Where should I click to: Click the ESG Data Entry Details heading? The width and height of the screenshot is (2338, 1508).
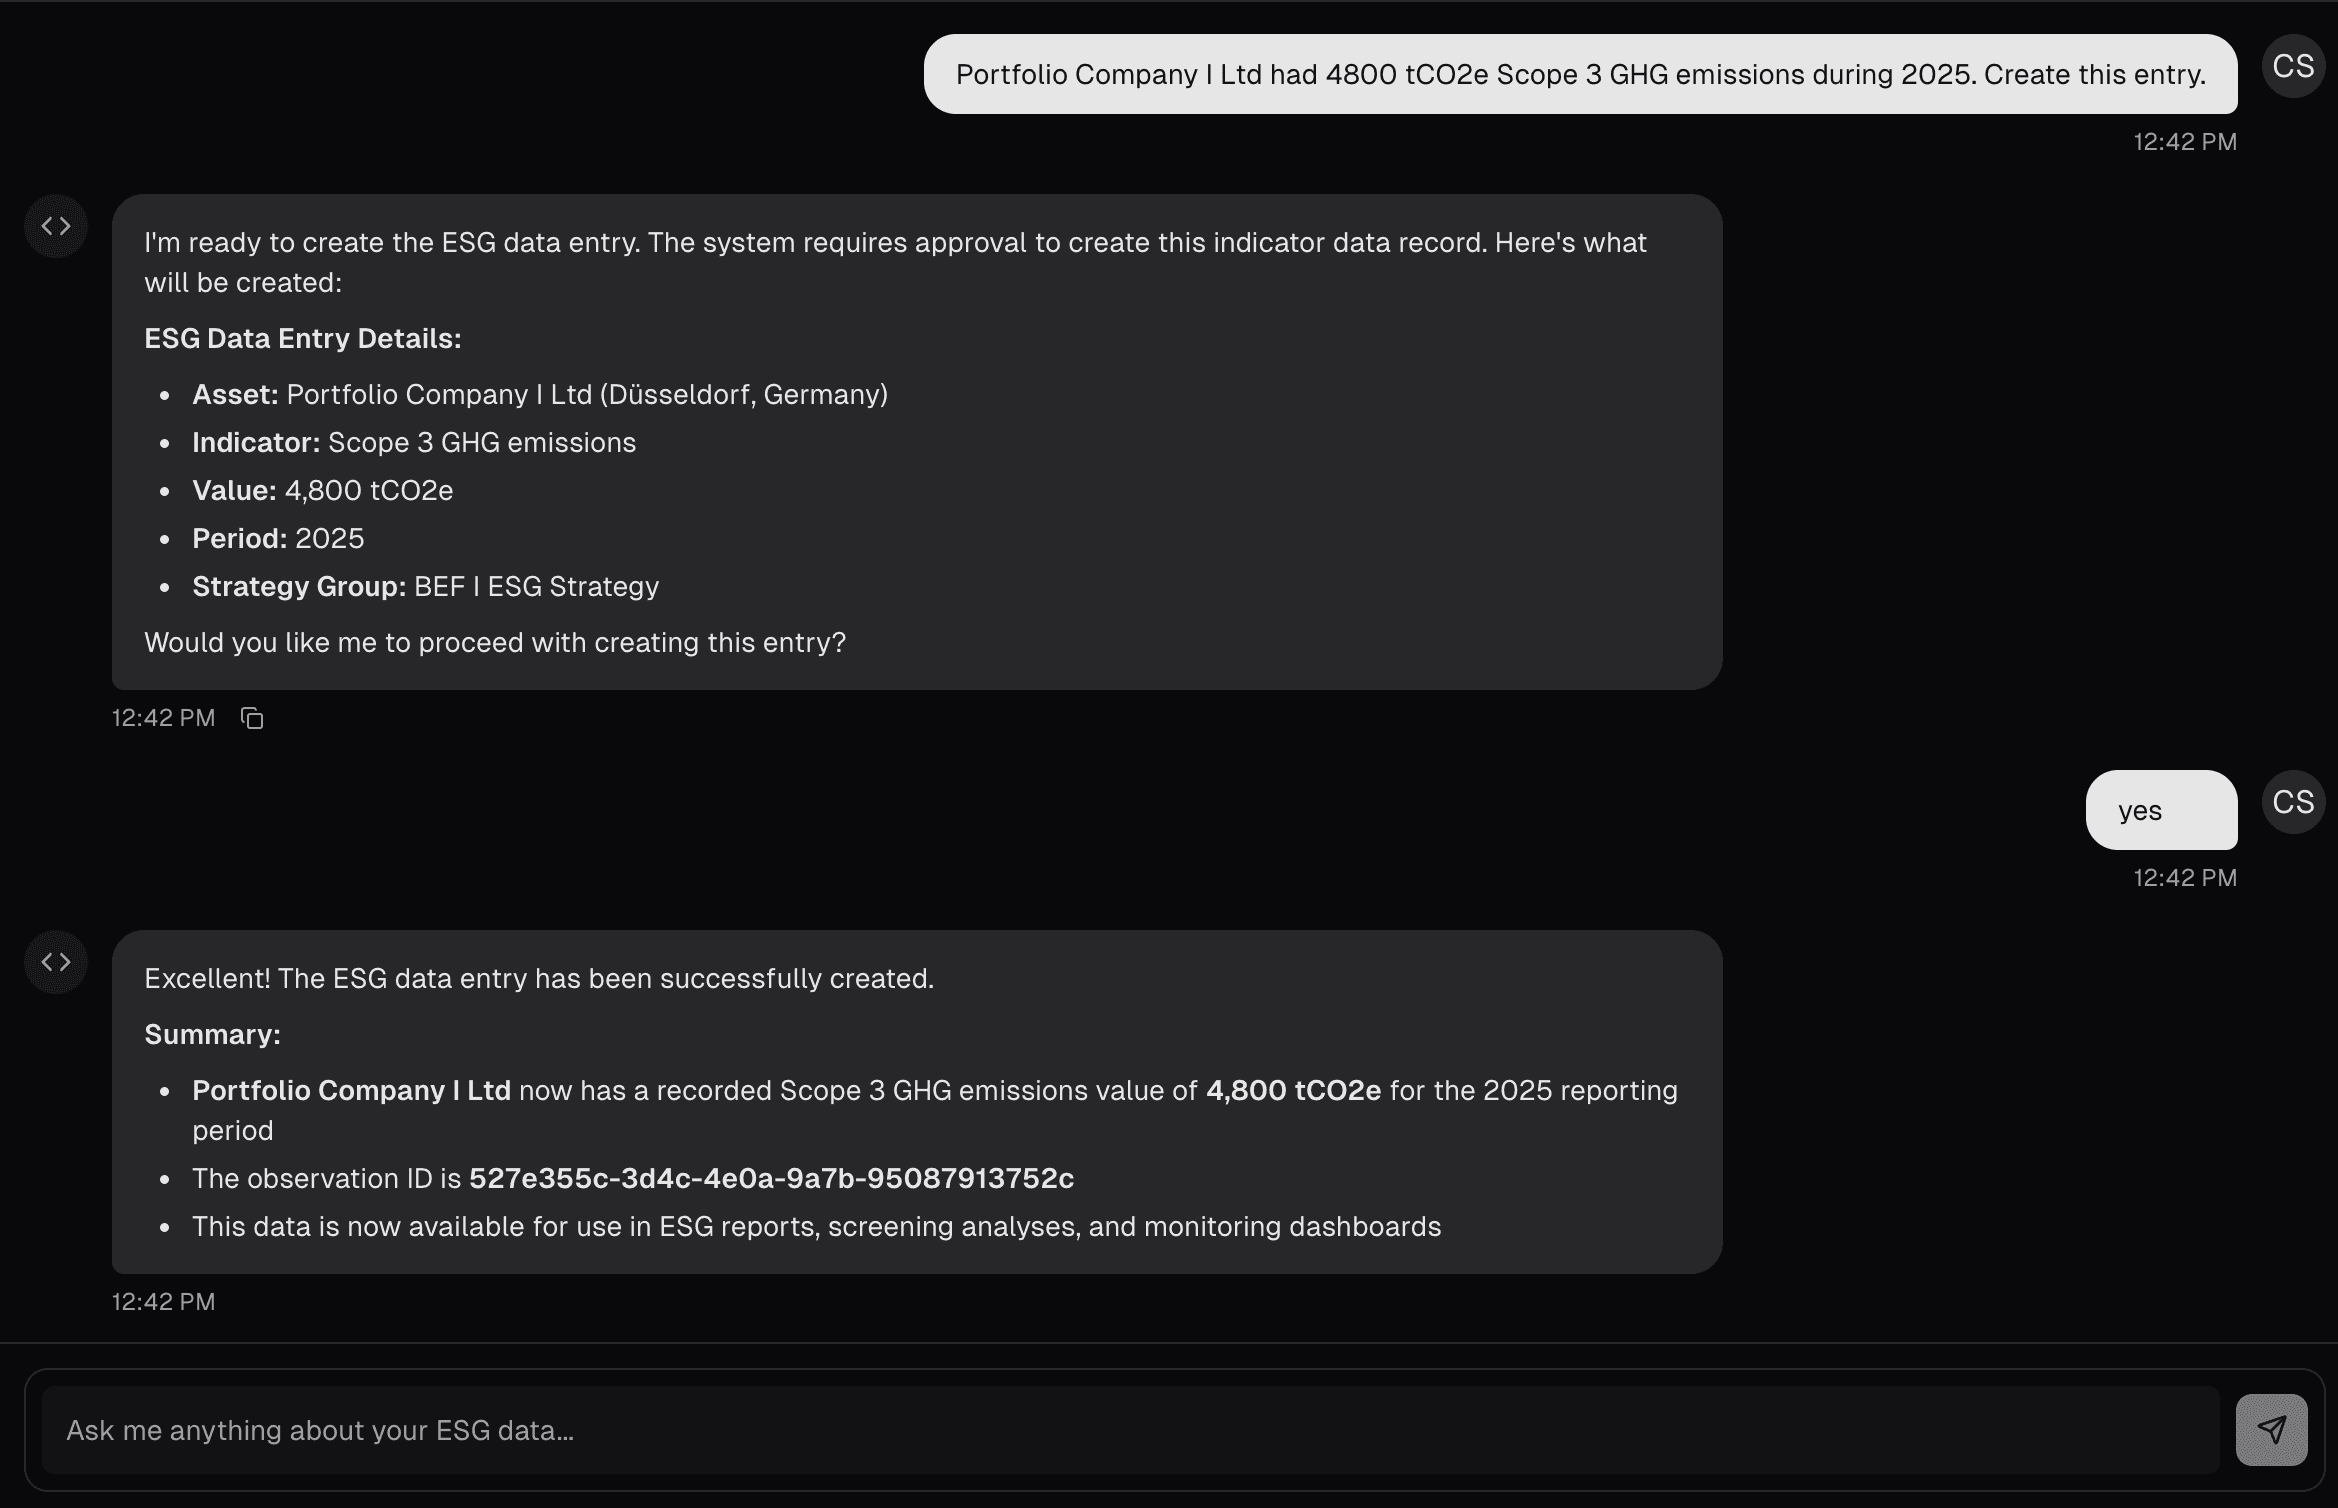tap(302, 338)
